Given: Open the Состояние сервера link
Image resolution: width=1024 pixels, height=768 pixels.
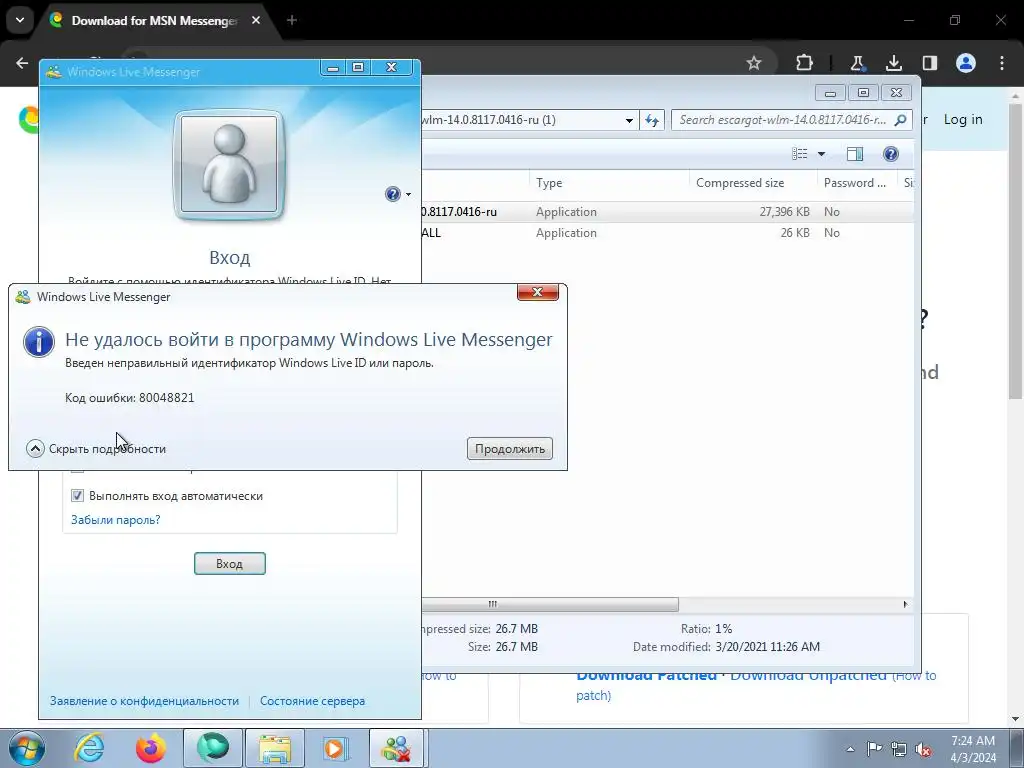Looking at the screenshot, I should (x=312, y=701).
